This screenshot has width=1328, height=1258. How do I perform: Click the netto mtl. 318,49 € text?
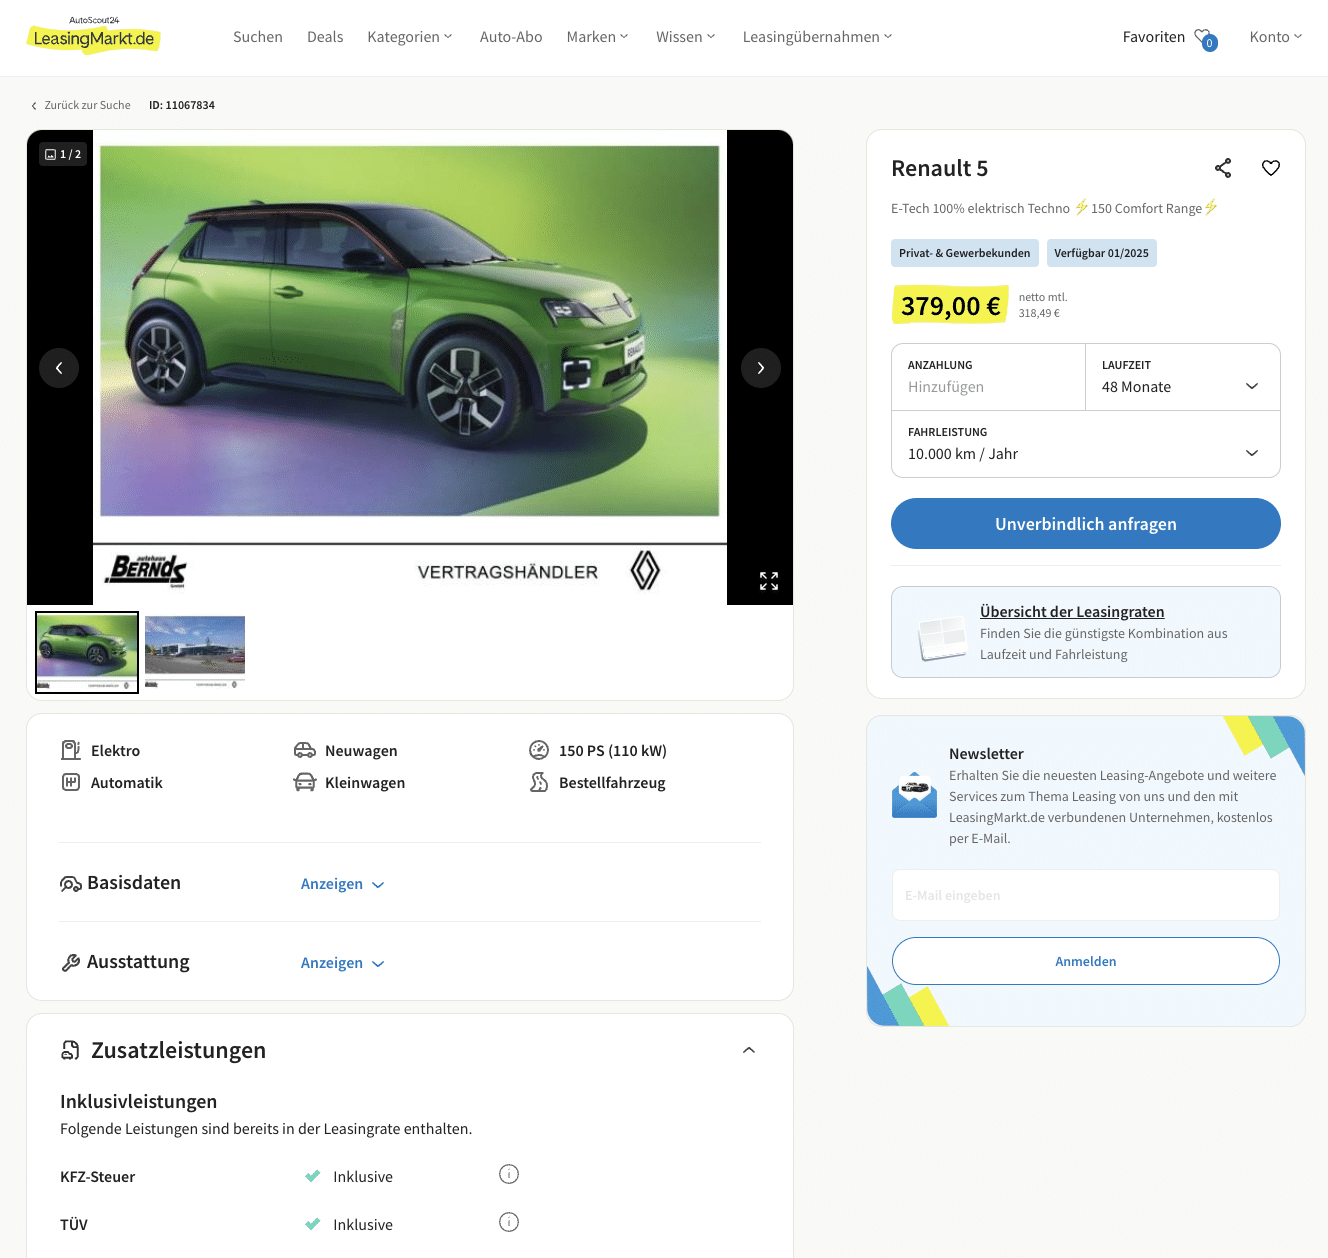pos(1043,305)
